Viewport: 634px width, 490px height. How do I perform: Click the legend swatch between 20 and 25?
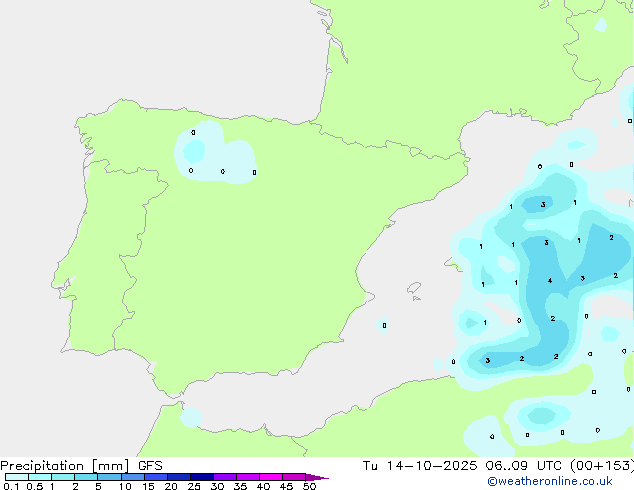coord(179,477)
